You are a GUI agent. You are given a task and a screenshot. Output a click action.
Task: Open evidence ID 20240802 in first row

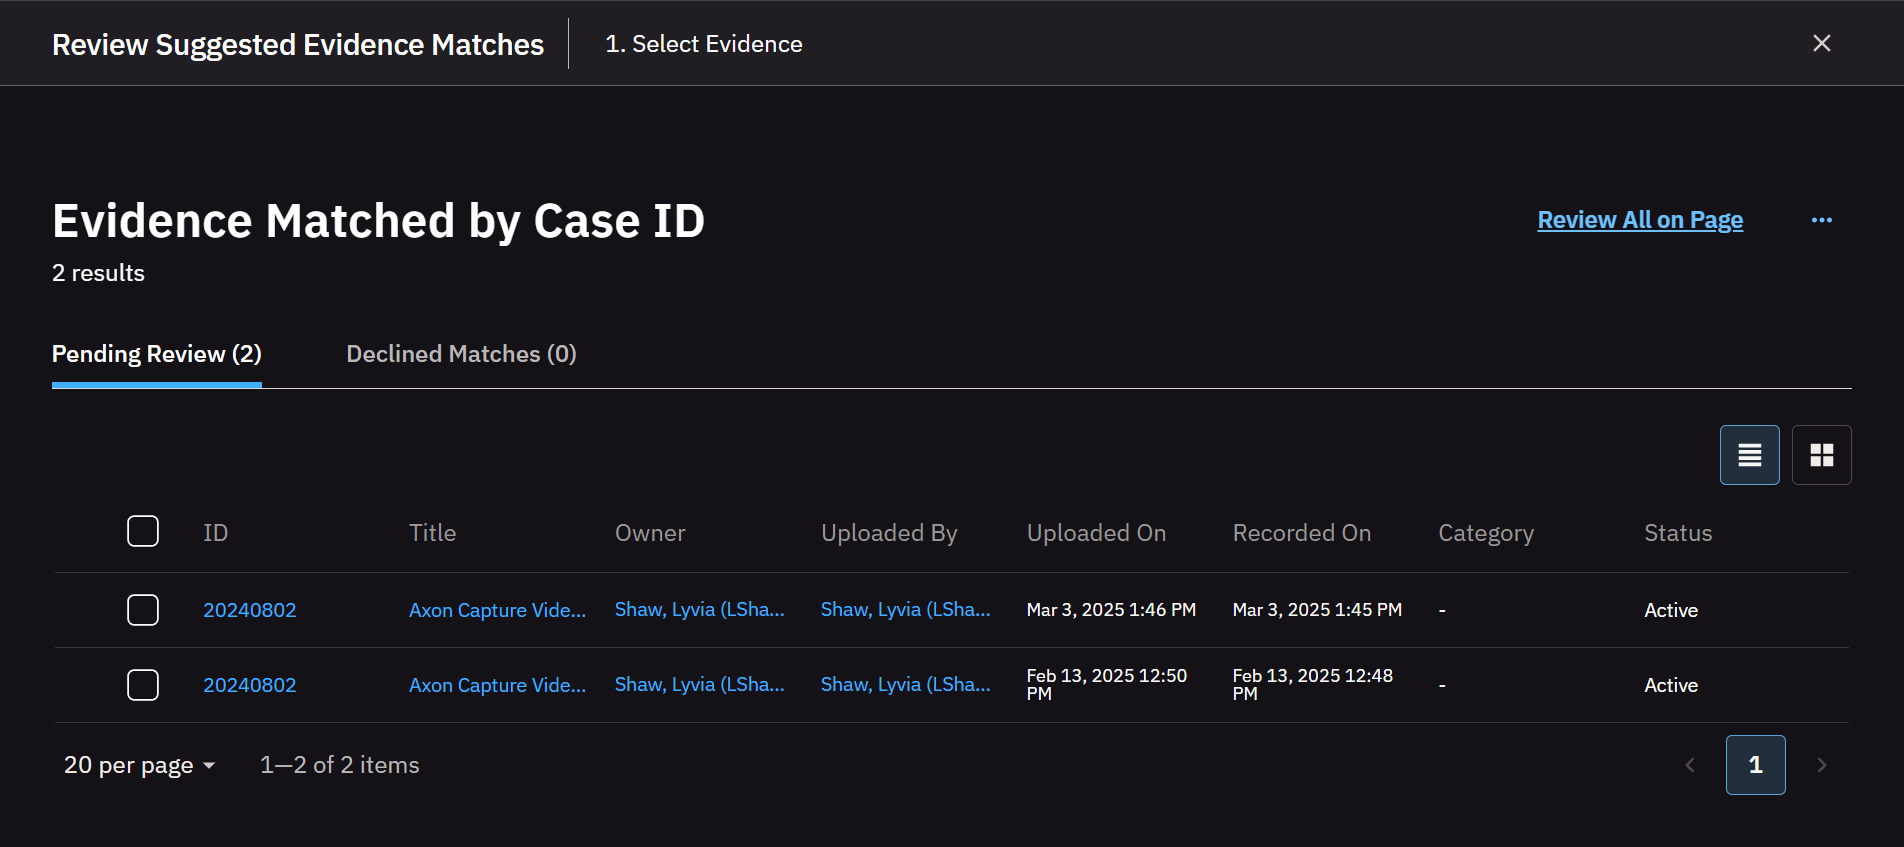(250, 610)
